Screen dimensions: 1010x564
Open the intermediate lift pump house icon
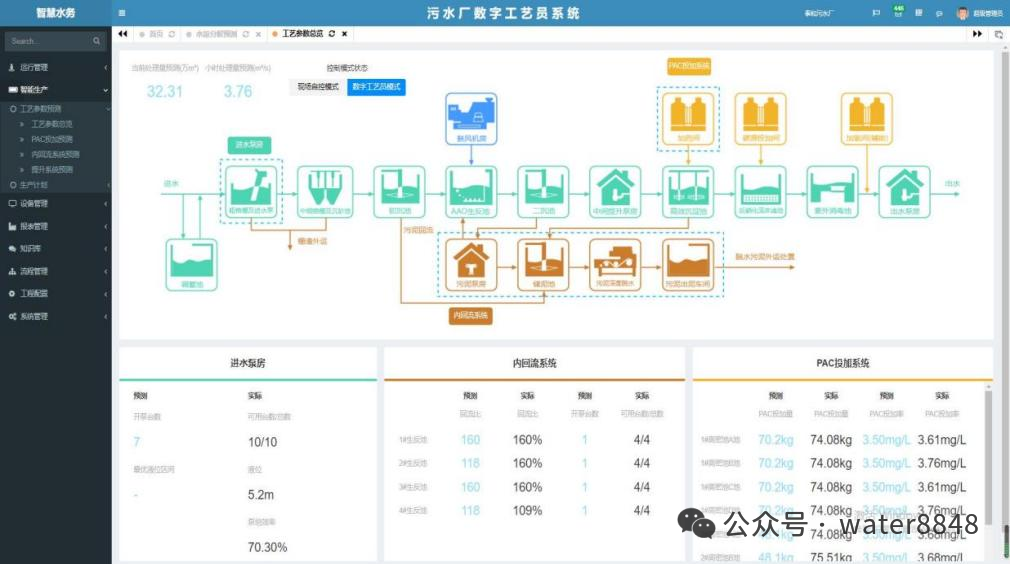[615, 191]
